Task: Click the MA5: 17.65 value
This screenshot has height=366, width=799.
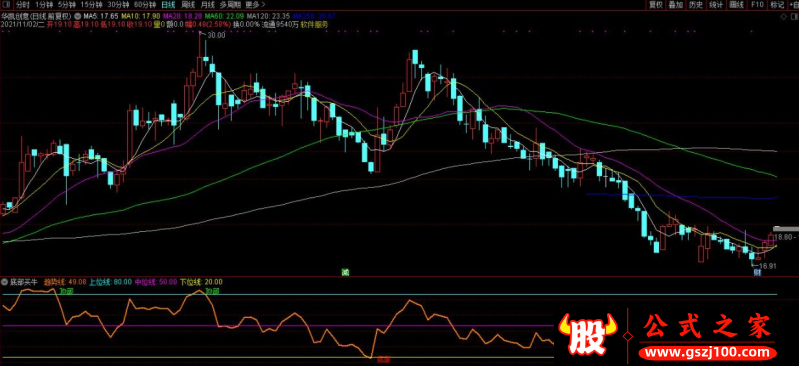Action: point(100,16)
